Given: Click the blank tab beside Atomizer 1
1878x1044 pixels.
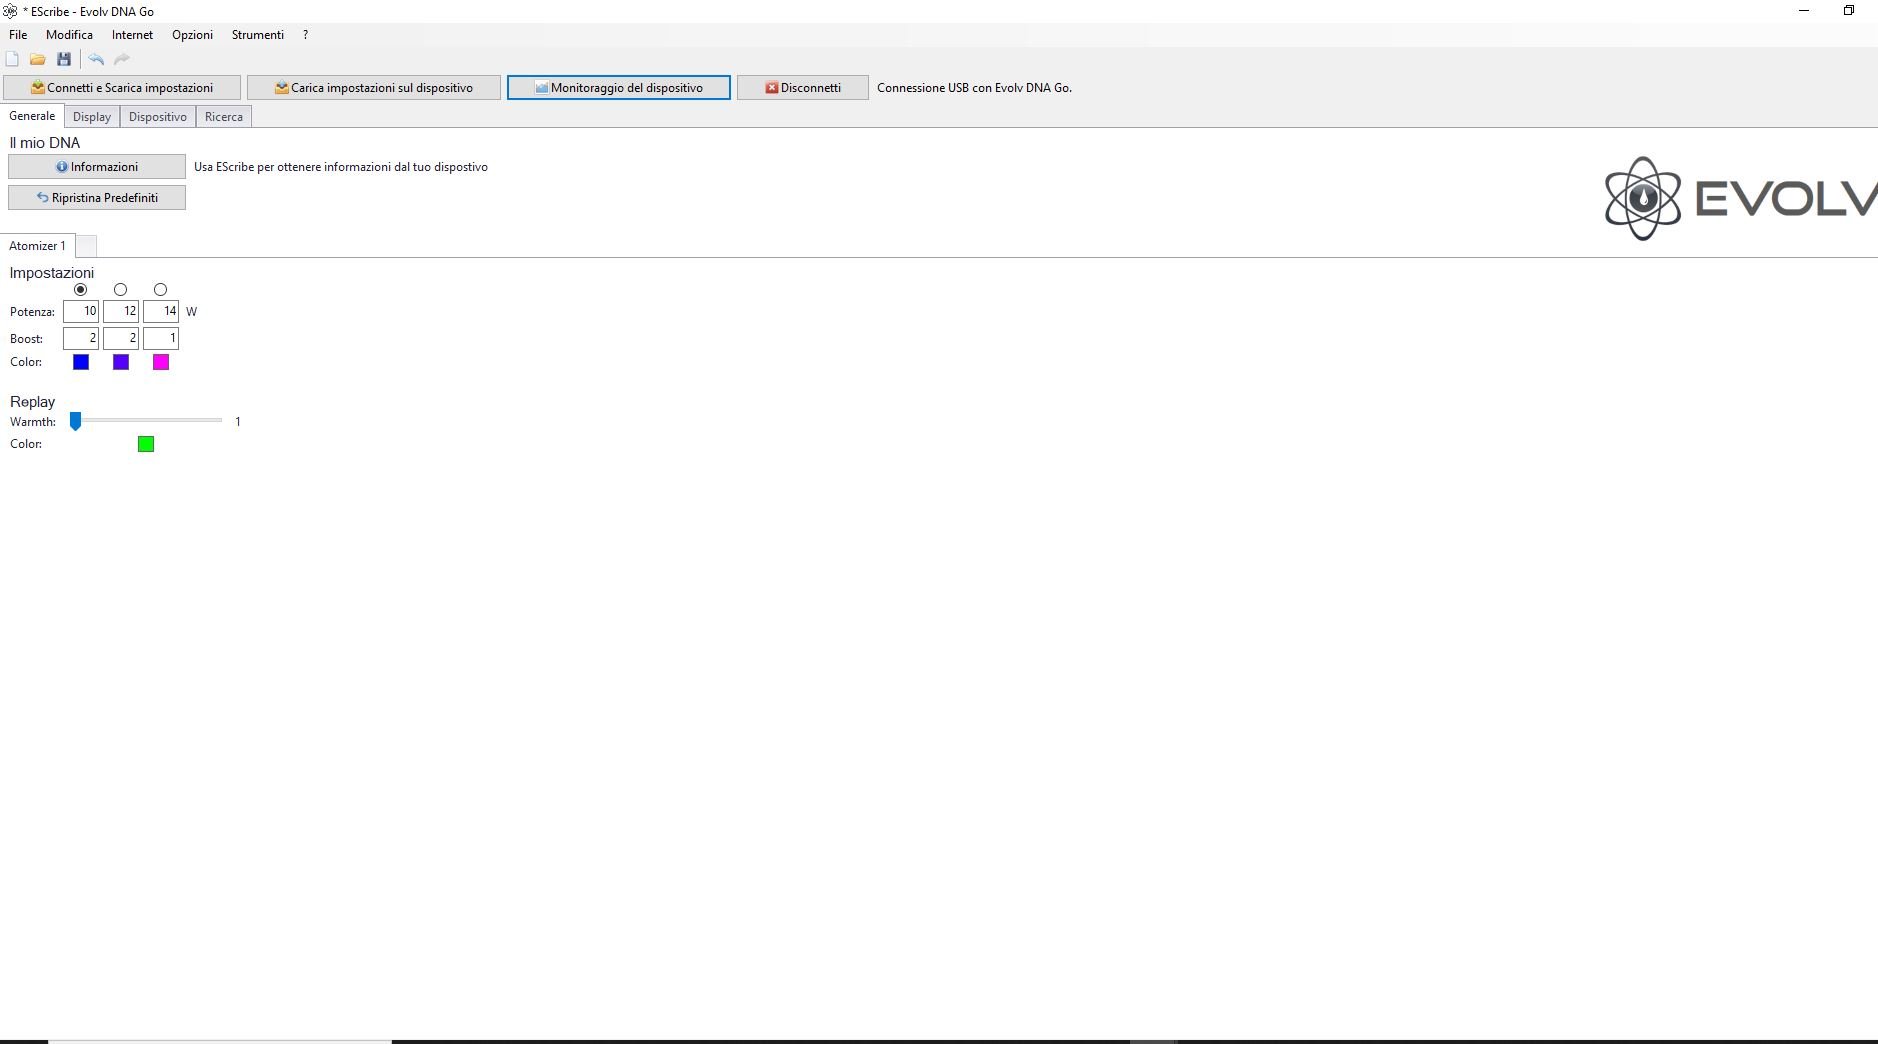Looking at the screenshot, I should (86, 246).
